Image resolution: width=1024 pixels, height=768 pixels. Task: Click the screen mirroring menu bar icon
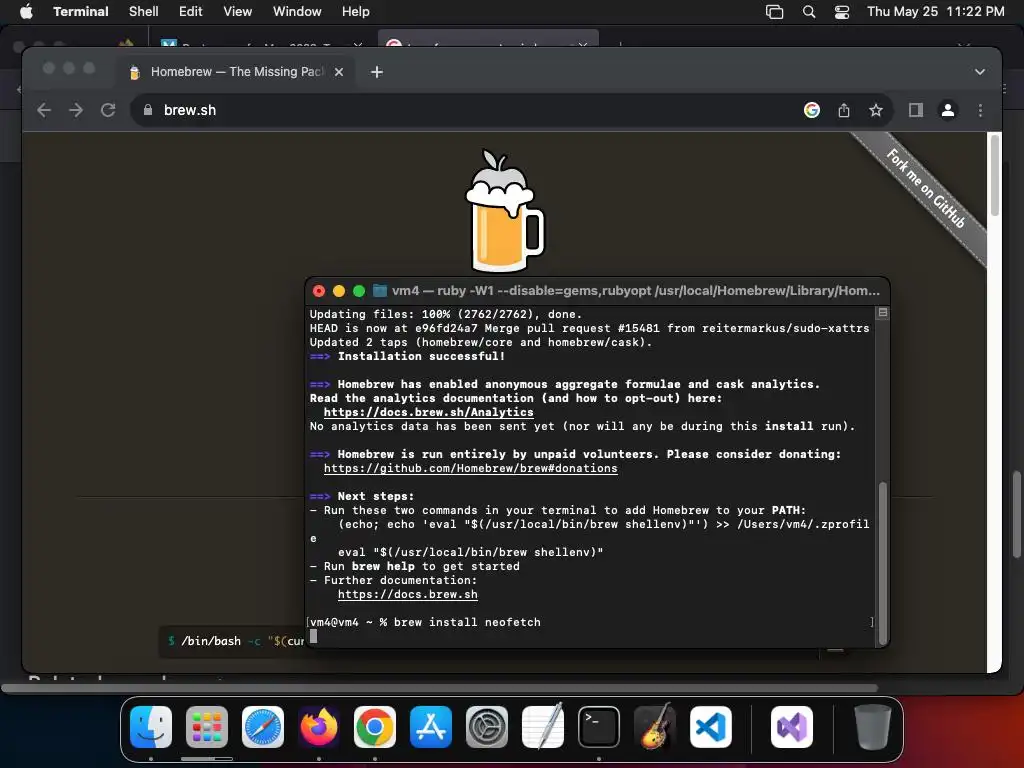tap(775, 12)
